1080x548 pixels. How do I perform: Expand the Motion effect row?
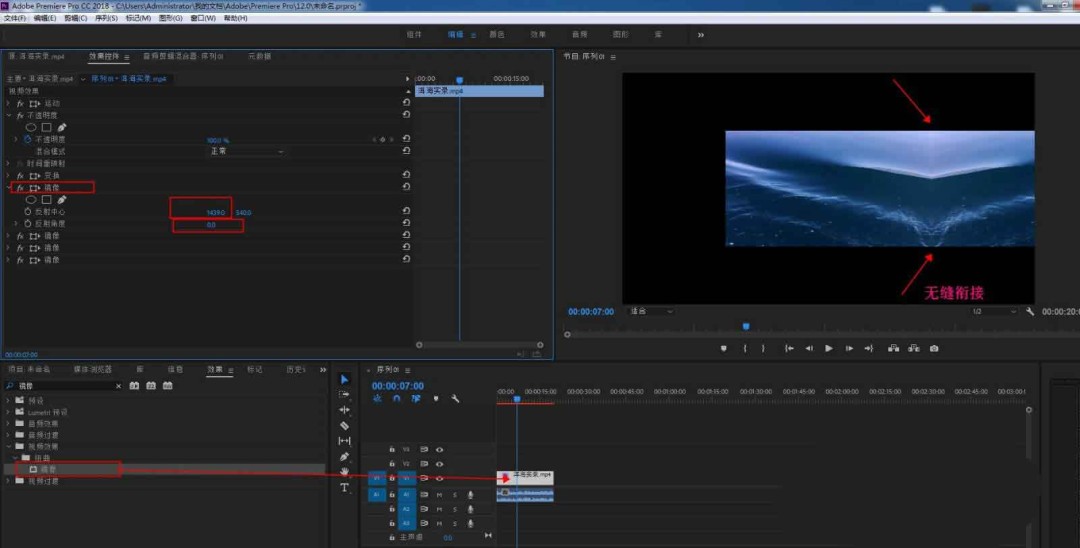[x=8, y=103]
